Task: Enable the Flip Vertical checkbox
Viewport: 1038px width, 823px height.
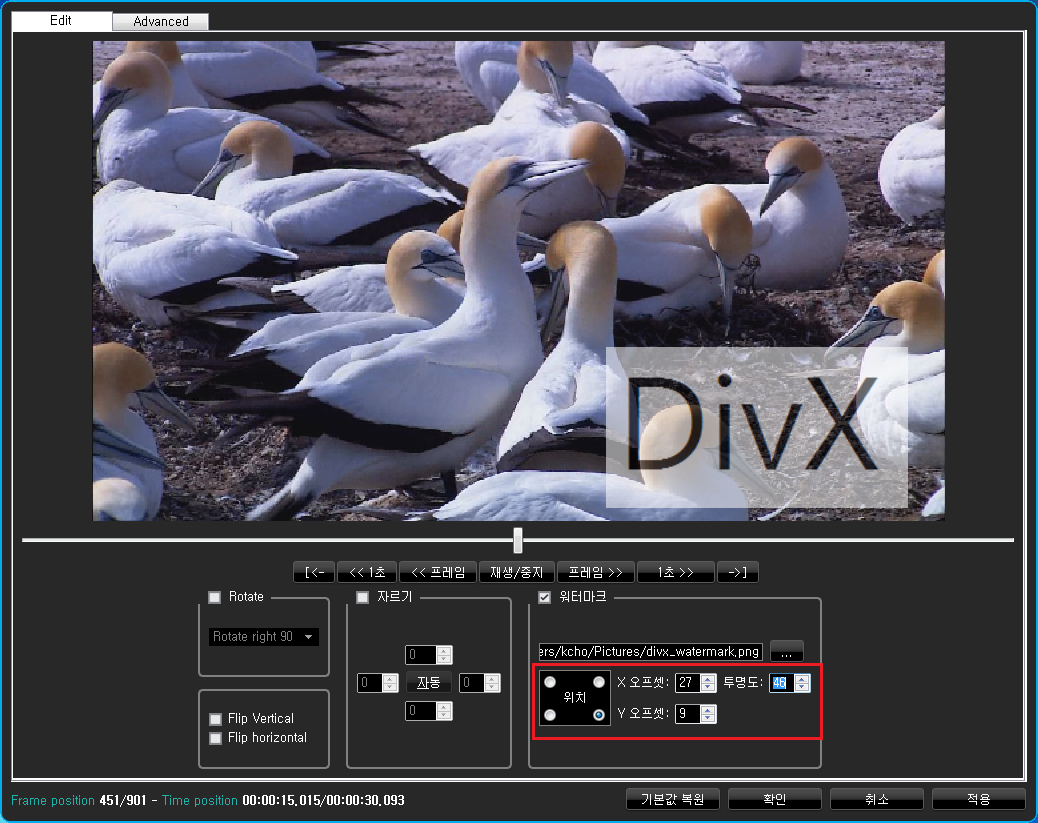Action: (x=215, y=719)
